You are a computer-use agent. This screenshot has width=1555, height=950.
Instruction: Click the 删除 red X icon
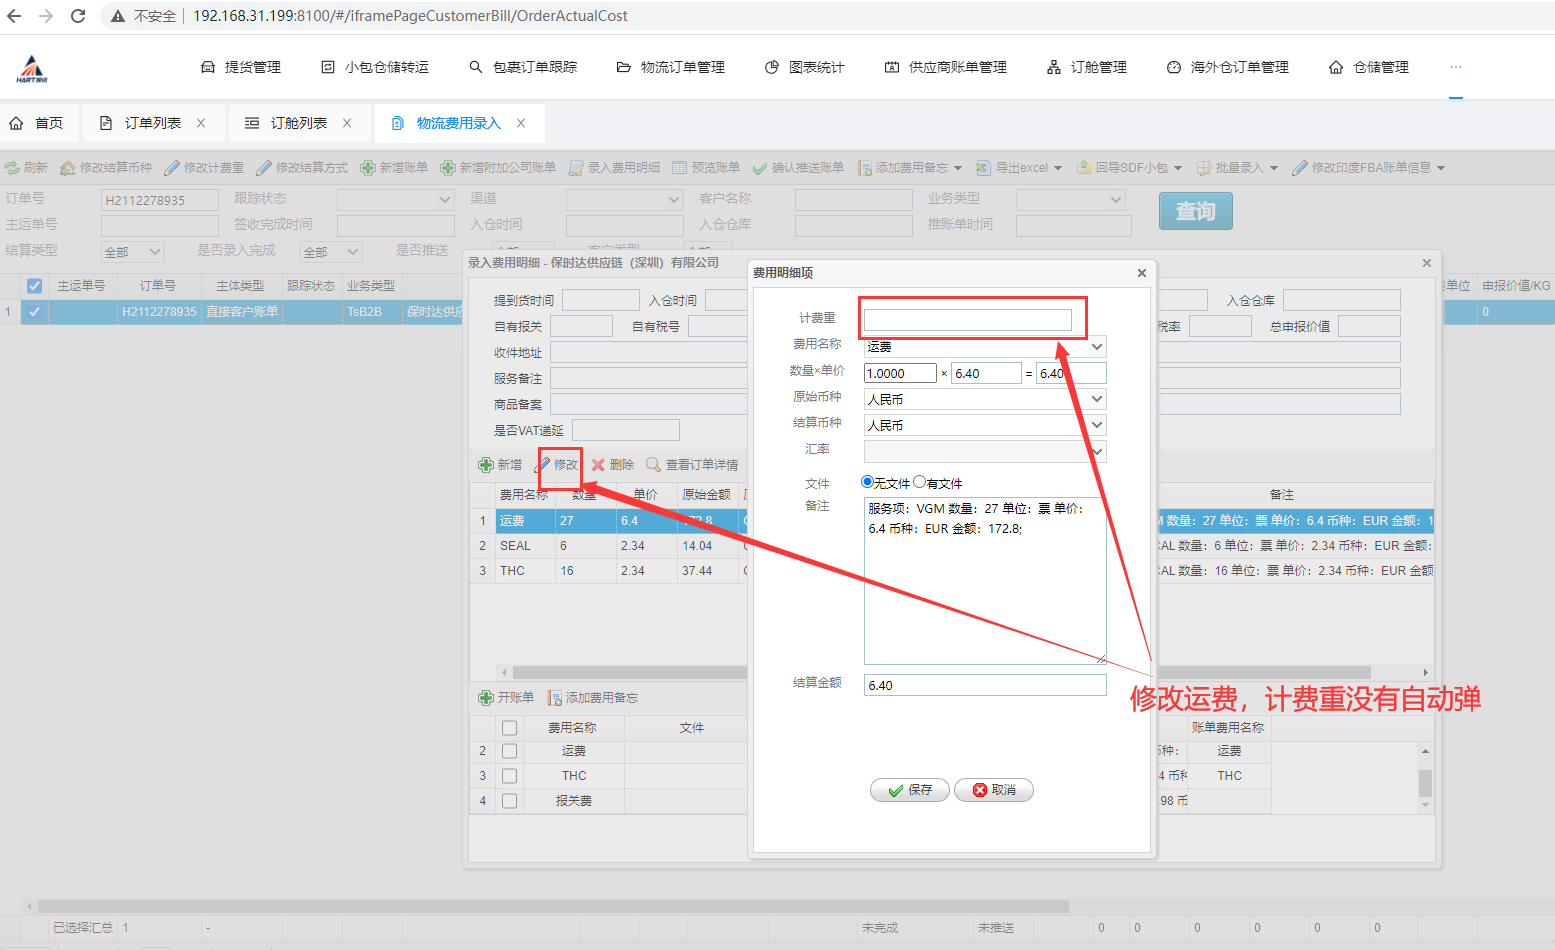(x=598, y=465)
